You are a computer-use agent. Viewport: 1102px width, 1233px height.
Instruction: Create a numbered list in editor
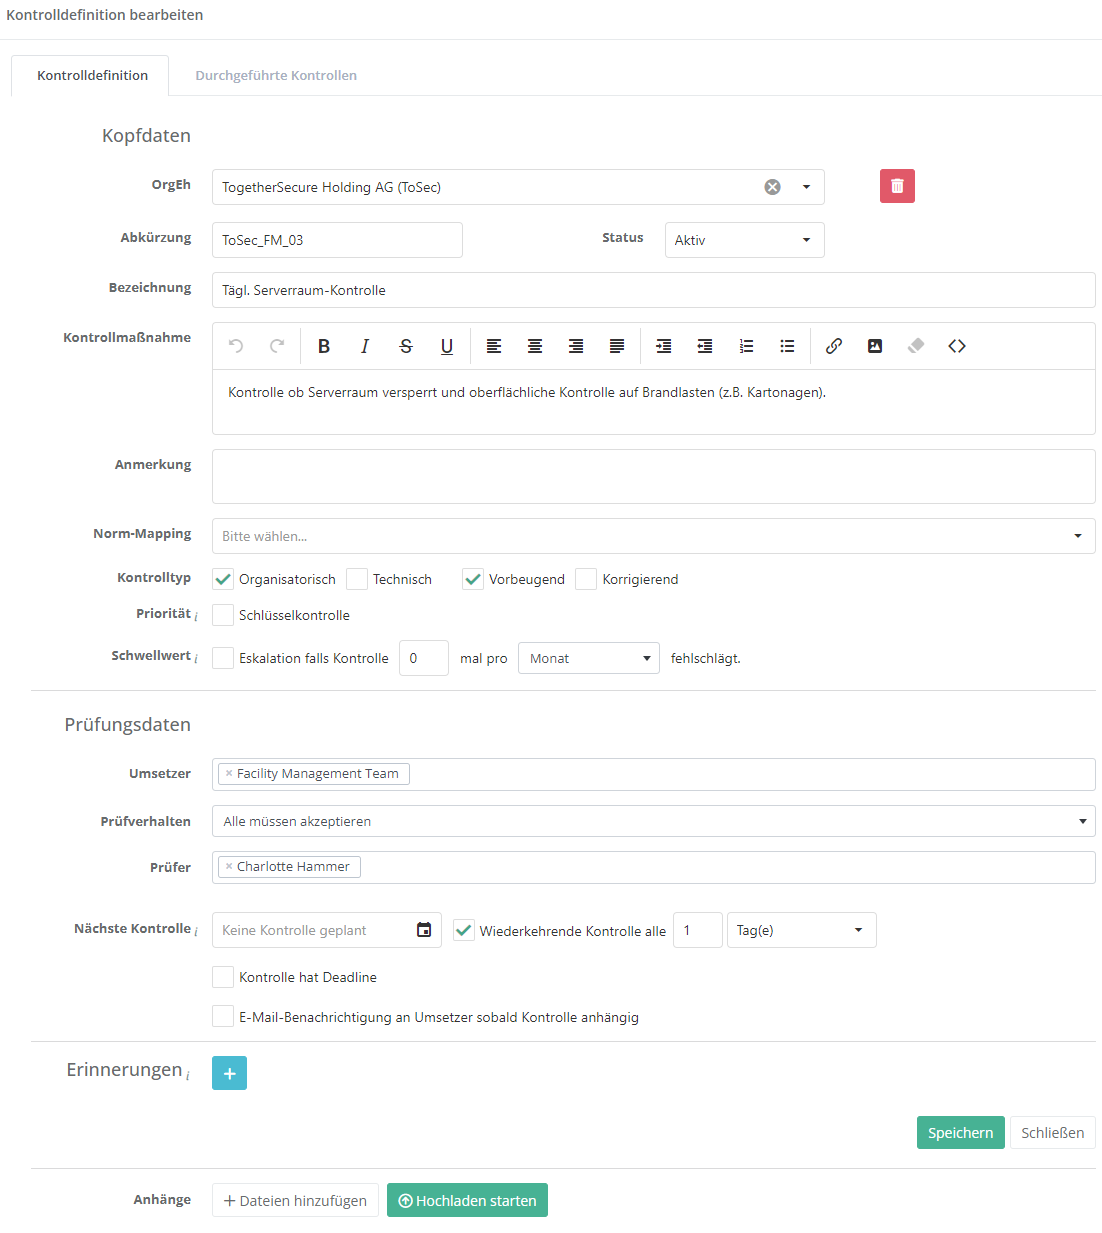pyautogui.click(x=746, y=346)
